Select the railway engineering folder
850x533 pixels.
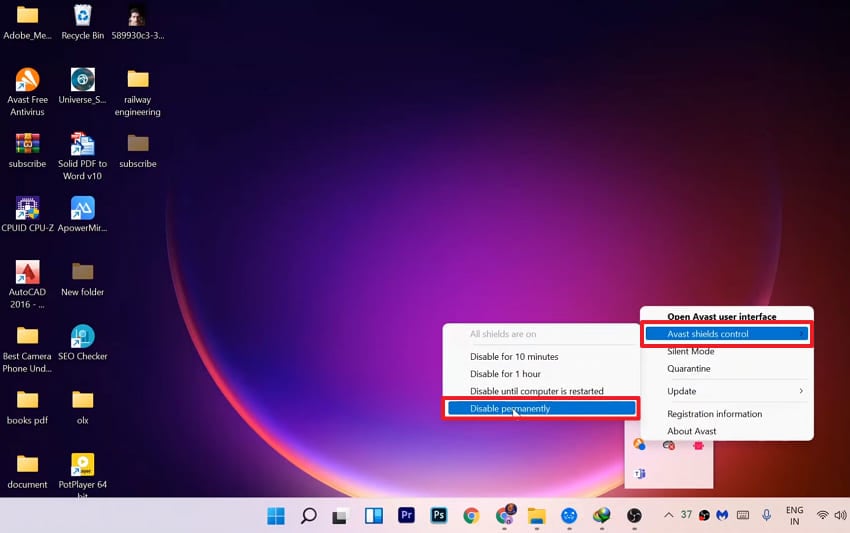(138, 91)
